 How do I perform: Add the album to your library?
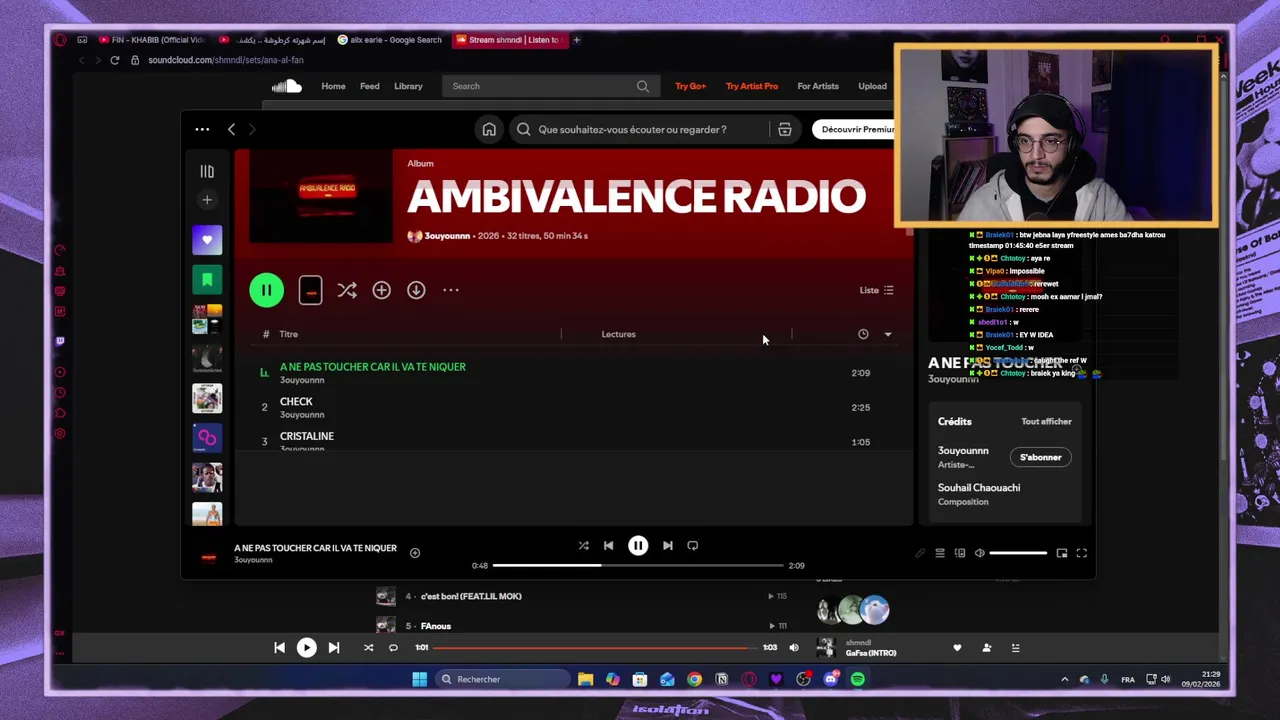(381, 290)
